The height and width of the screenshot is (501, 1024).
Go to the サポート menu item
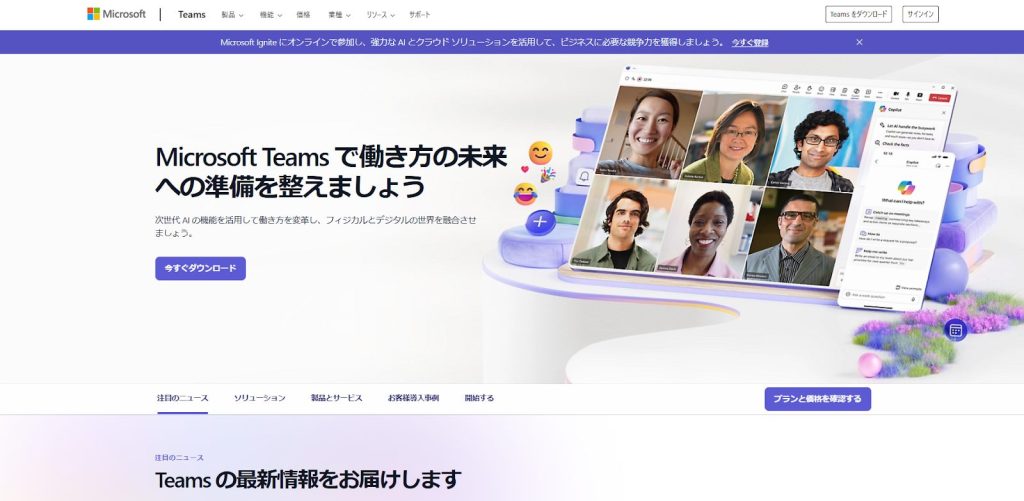pos(420,15)
